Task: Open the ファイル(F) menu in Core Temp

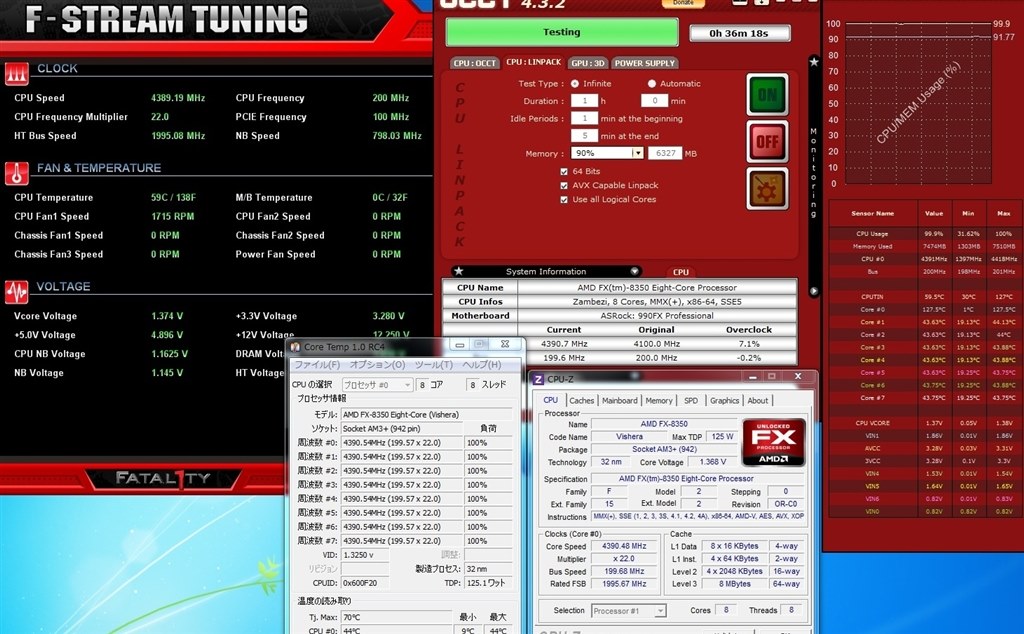Action: click(x=317, y=364)
